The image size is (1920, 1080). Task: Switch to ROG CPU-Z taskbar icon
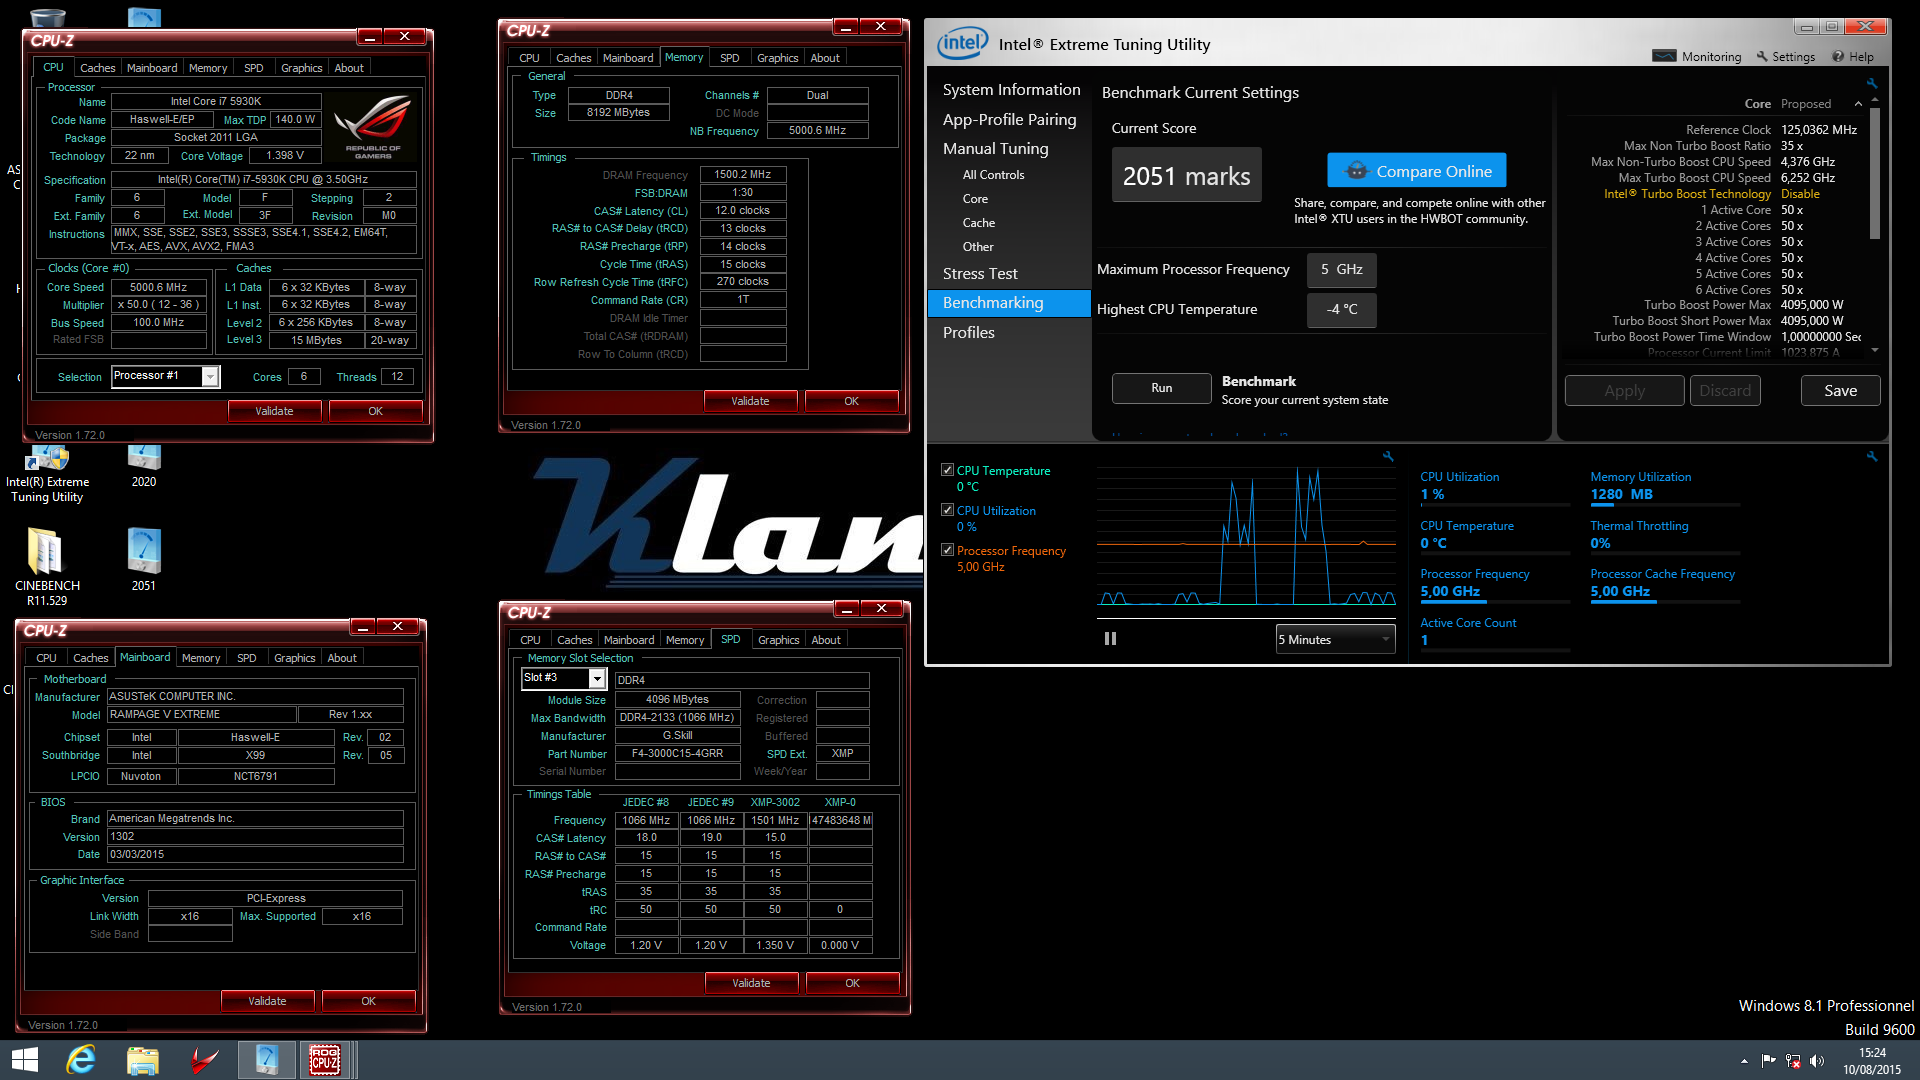click(325, 1060)
